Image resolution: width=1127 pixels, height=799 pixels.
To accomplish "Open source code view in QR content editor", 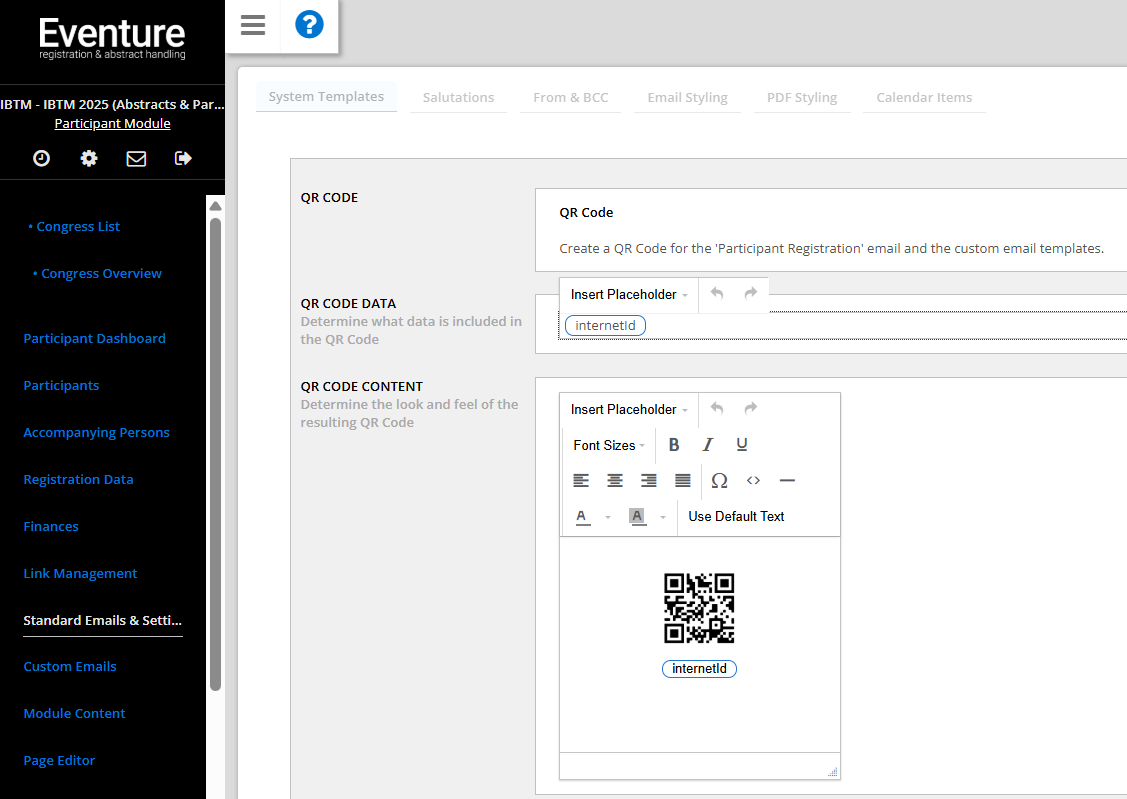I will coord(753,481).
